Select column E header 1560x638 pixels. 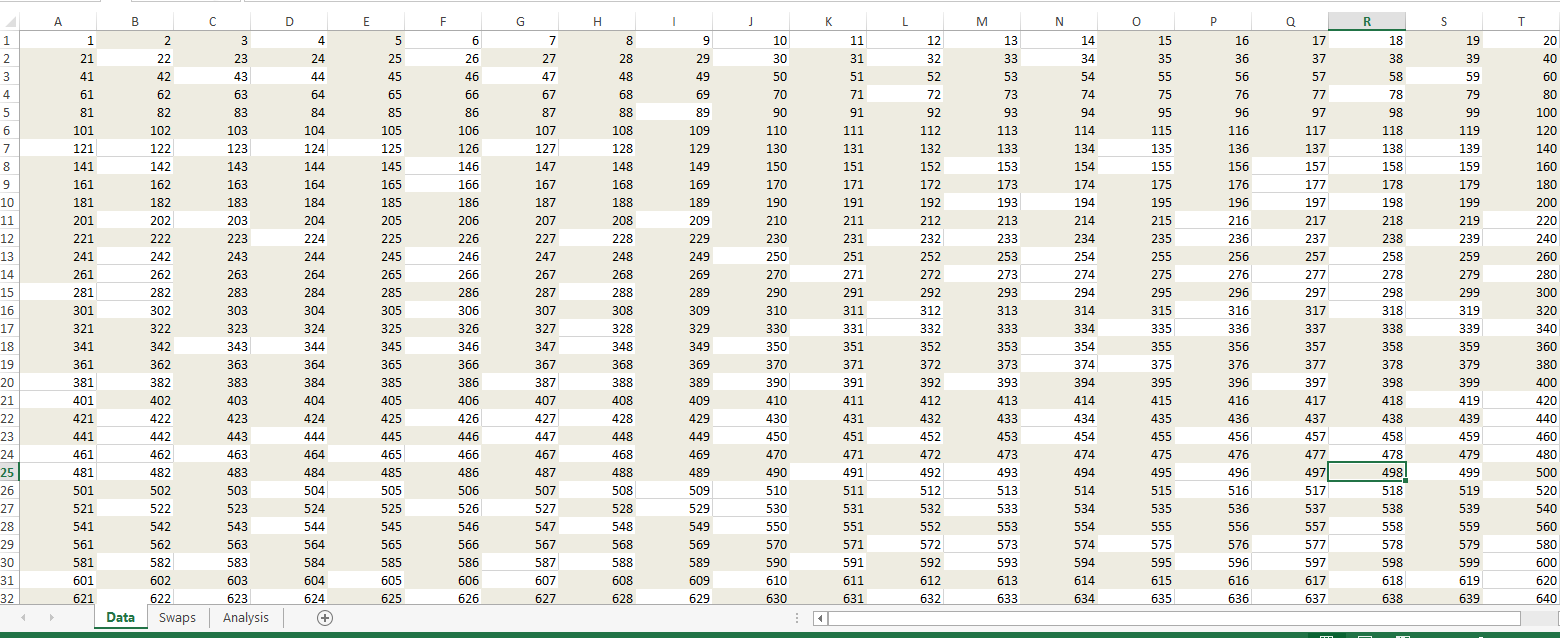pyautogui.click(x=366, y=21)
